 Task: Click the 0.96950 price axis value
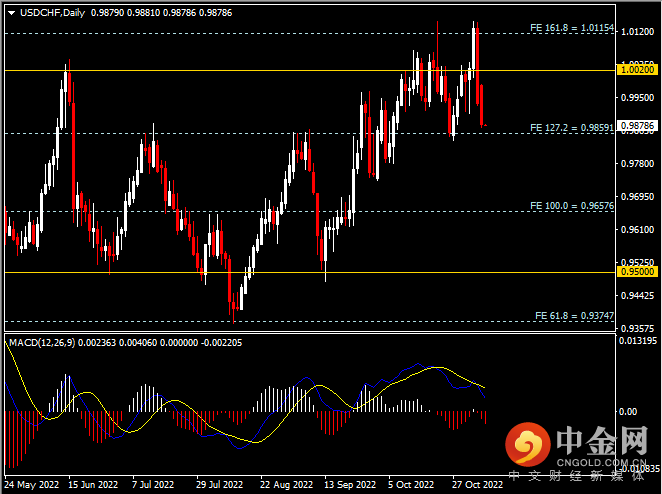click(638, 196)
